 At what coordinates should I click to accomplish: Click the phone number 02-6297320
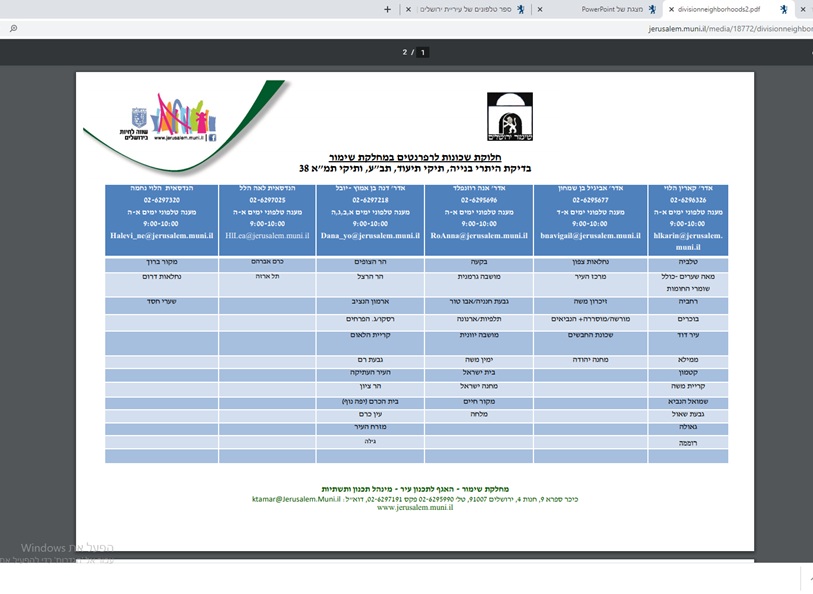pyautogui.click(x=162, y=200)
